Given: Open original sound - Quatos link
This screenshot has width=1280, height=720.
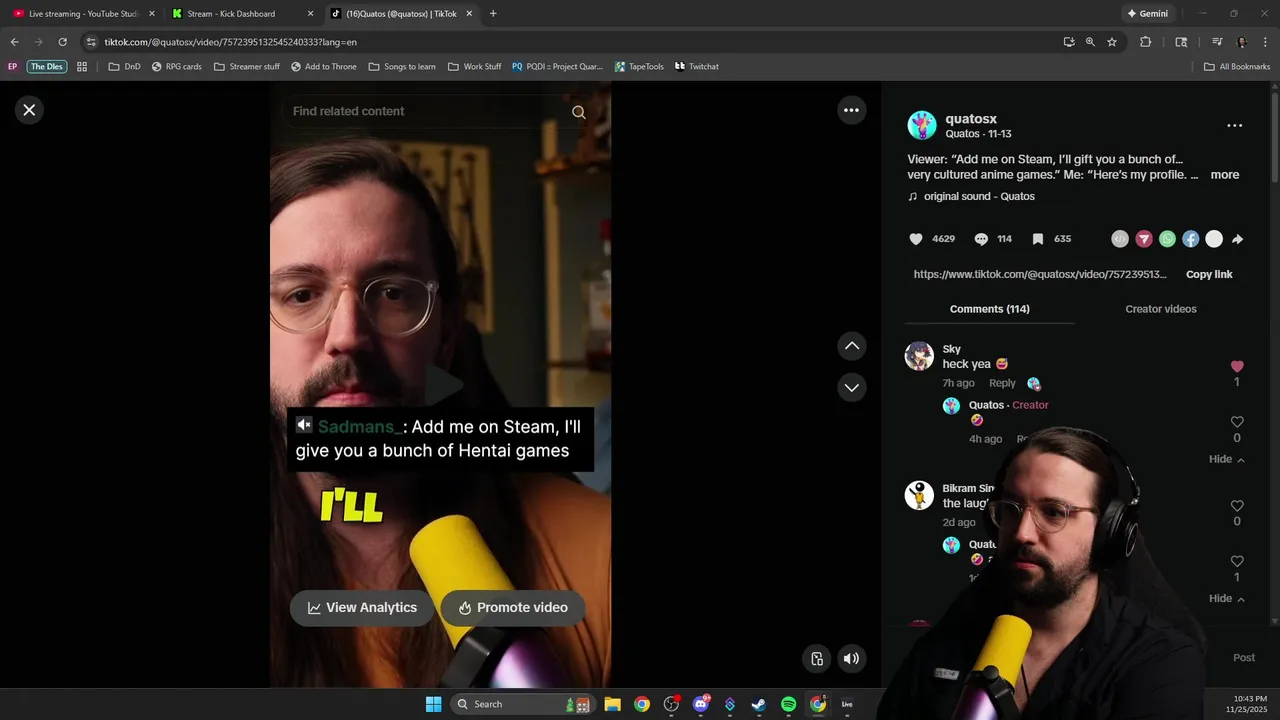Looking at the screenshot, I should point(979,196).
